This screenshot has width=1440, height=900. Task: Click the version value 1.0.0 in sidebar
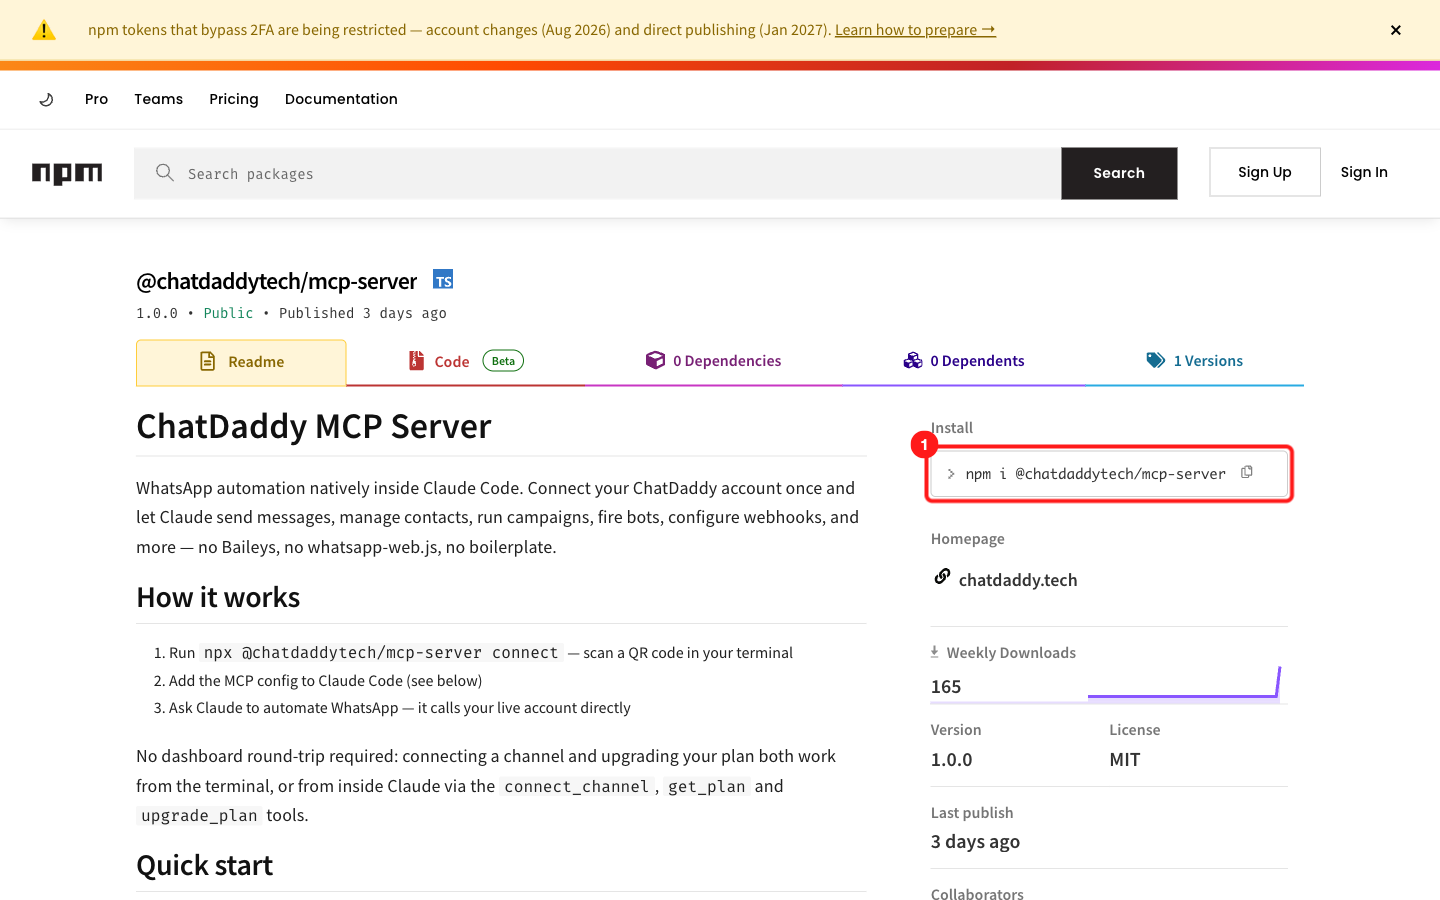(952, 760)
